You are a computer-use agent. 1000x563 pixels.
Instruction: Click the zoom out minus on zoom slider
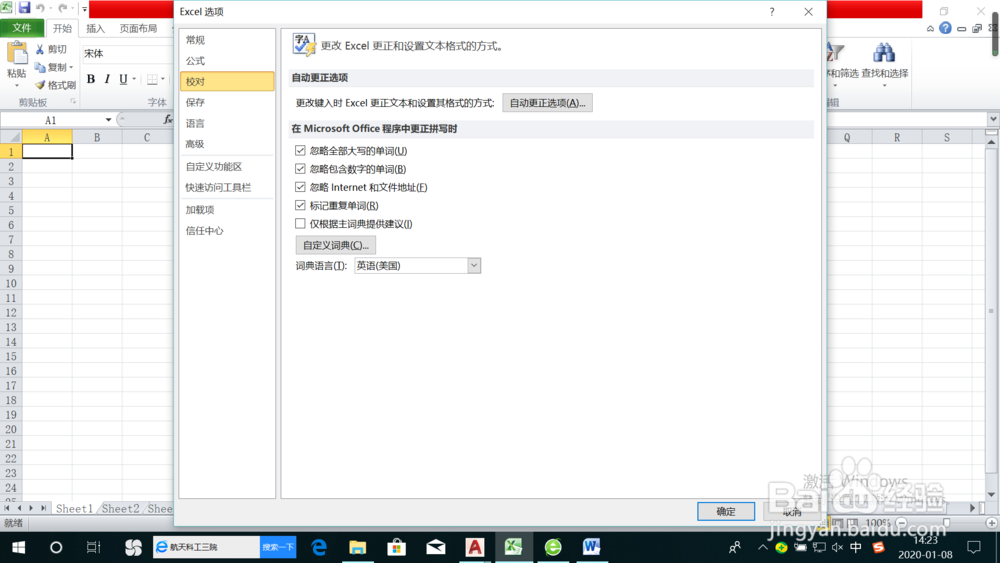coord(901,523)
